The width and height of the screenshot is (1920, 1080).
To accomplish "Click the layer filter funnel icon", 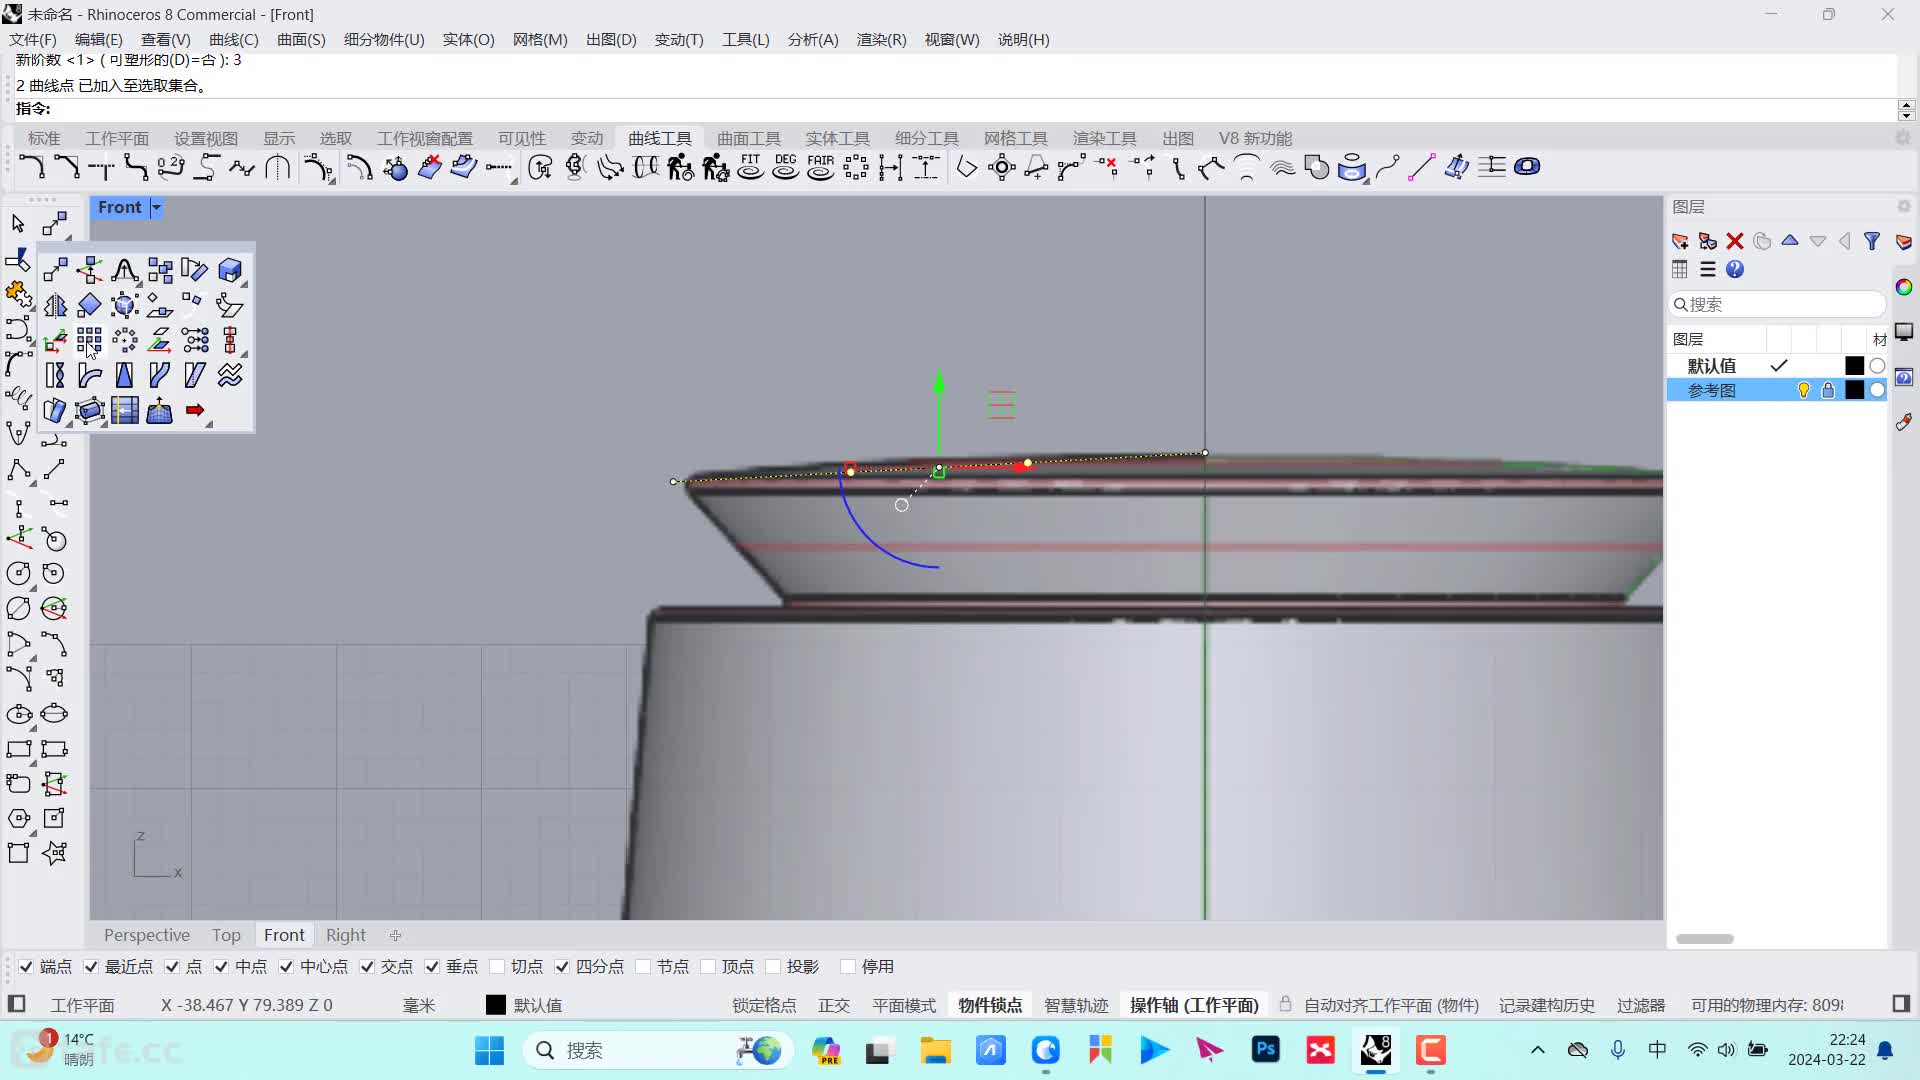I will click(x=1872, y=241).
